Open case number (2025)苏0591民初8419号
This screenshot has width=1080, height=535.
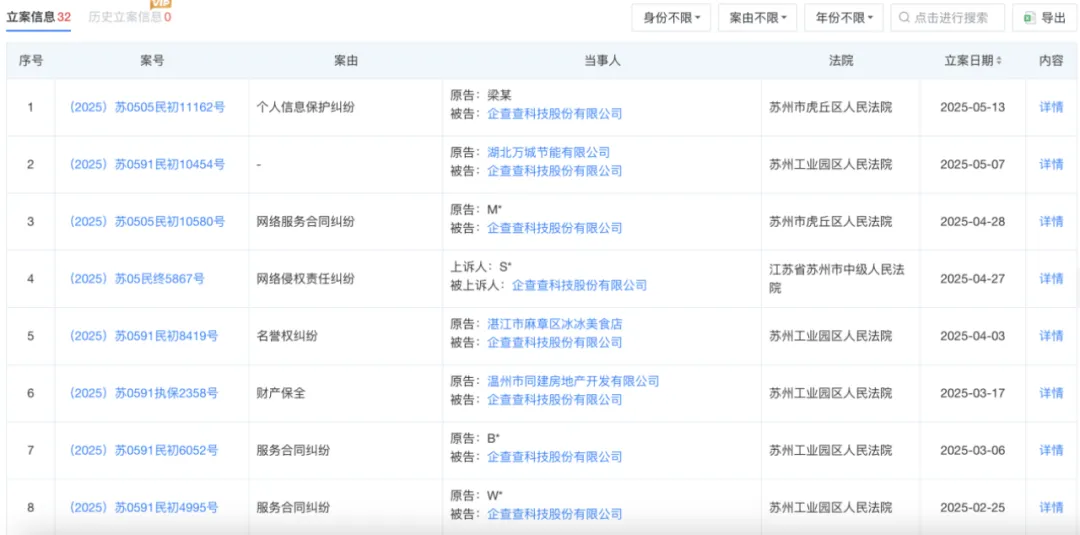pyautogui.click(x=143, y=336)
